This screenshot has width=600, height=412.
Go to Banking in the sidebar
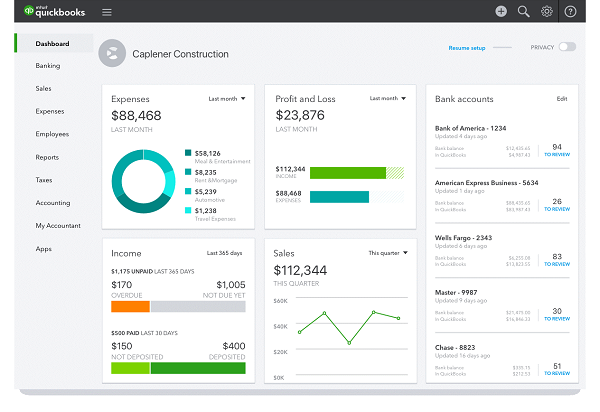(x=48, y=66)
